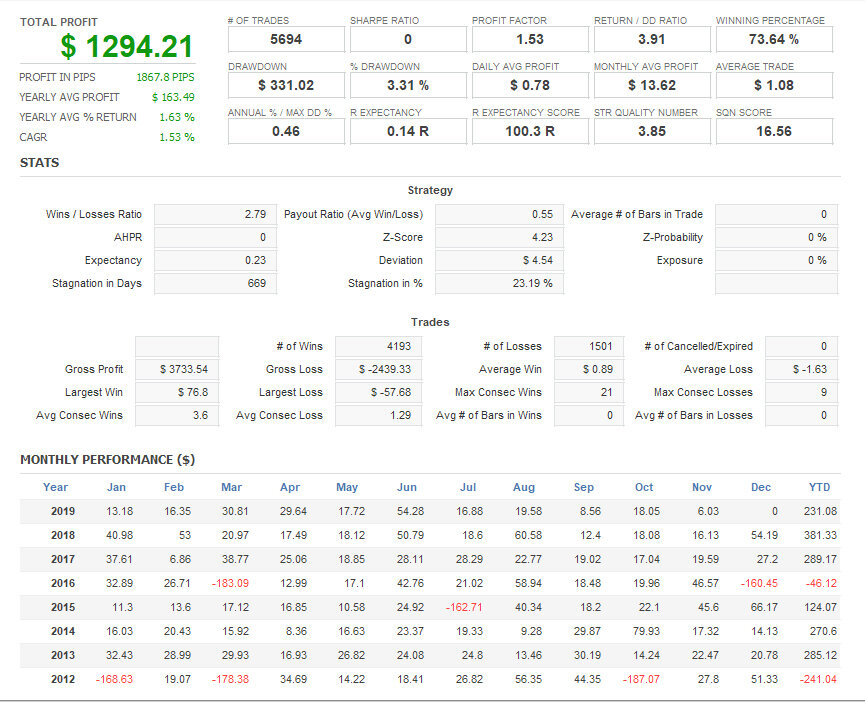Viewport: 865px width, 702px height.
Task: Select Stagnation in Days field 669
Action: coord(215,283)
